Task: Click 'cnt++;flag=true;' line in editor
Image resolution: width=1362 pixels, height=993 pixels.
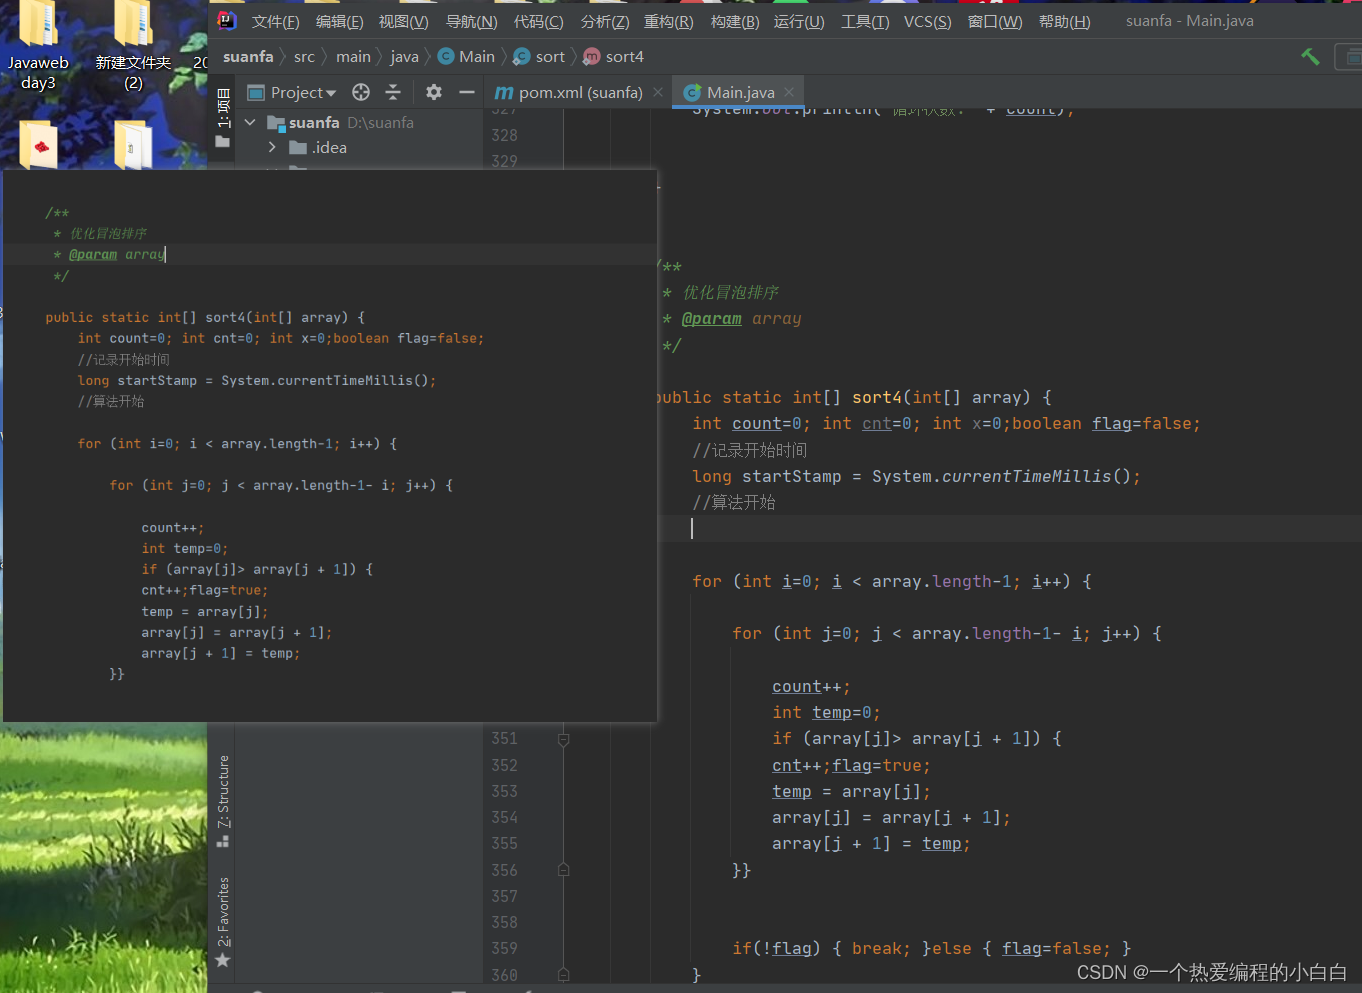Action: pyautogui.click(x=851, y=765)
